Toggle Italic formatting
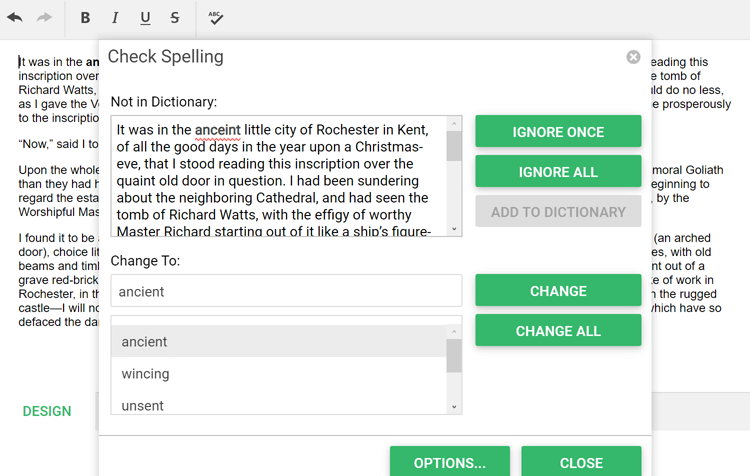Viewport: 750px width, 476px height. coord(115,18)
